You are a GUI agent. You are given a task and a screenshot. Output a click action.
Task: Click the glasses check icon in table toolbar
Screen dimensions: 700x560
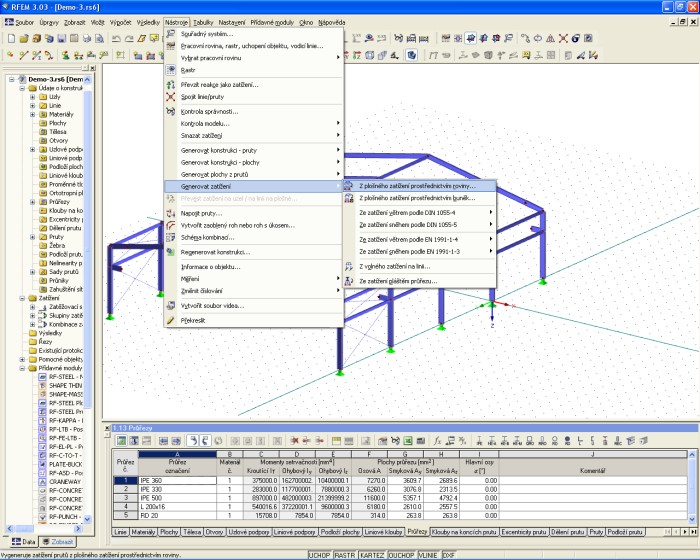pos(395,441)
